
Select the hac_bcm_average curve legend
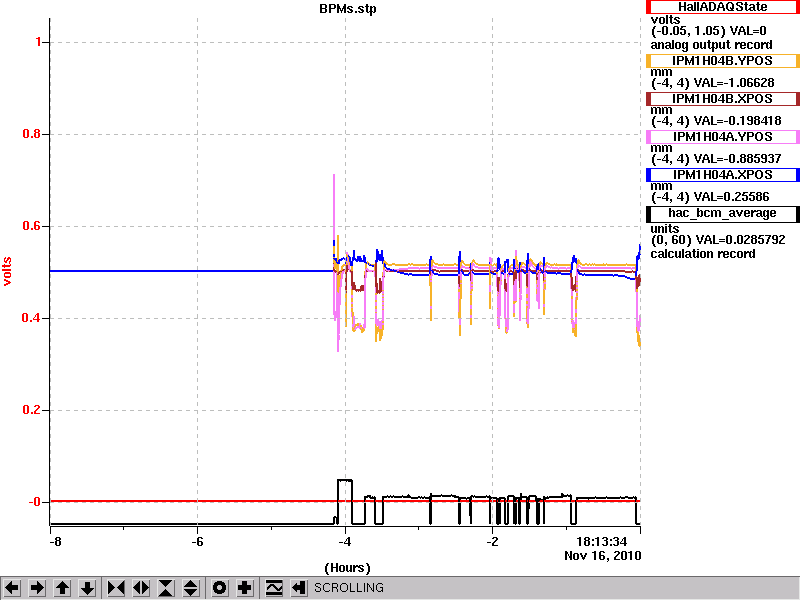[722, 213]
